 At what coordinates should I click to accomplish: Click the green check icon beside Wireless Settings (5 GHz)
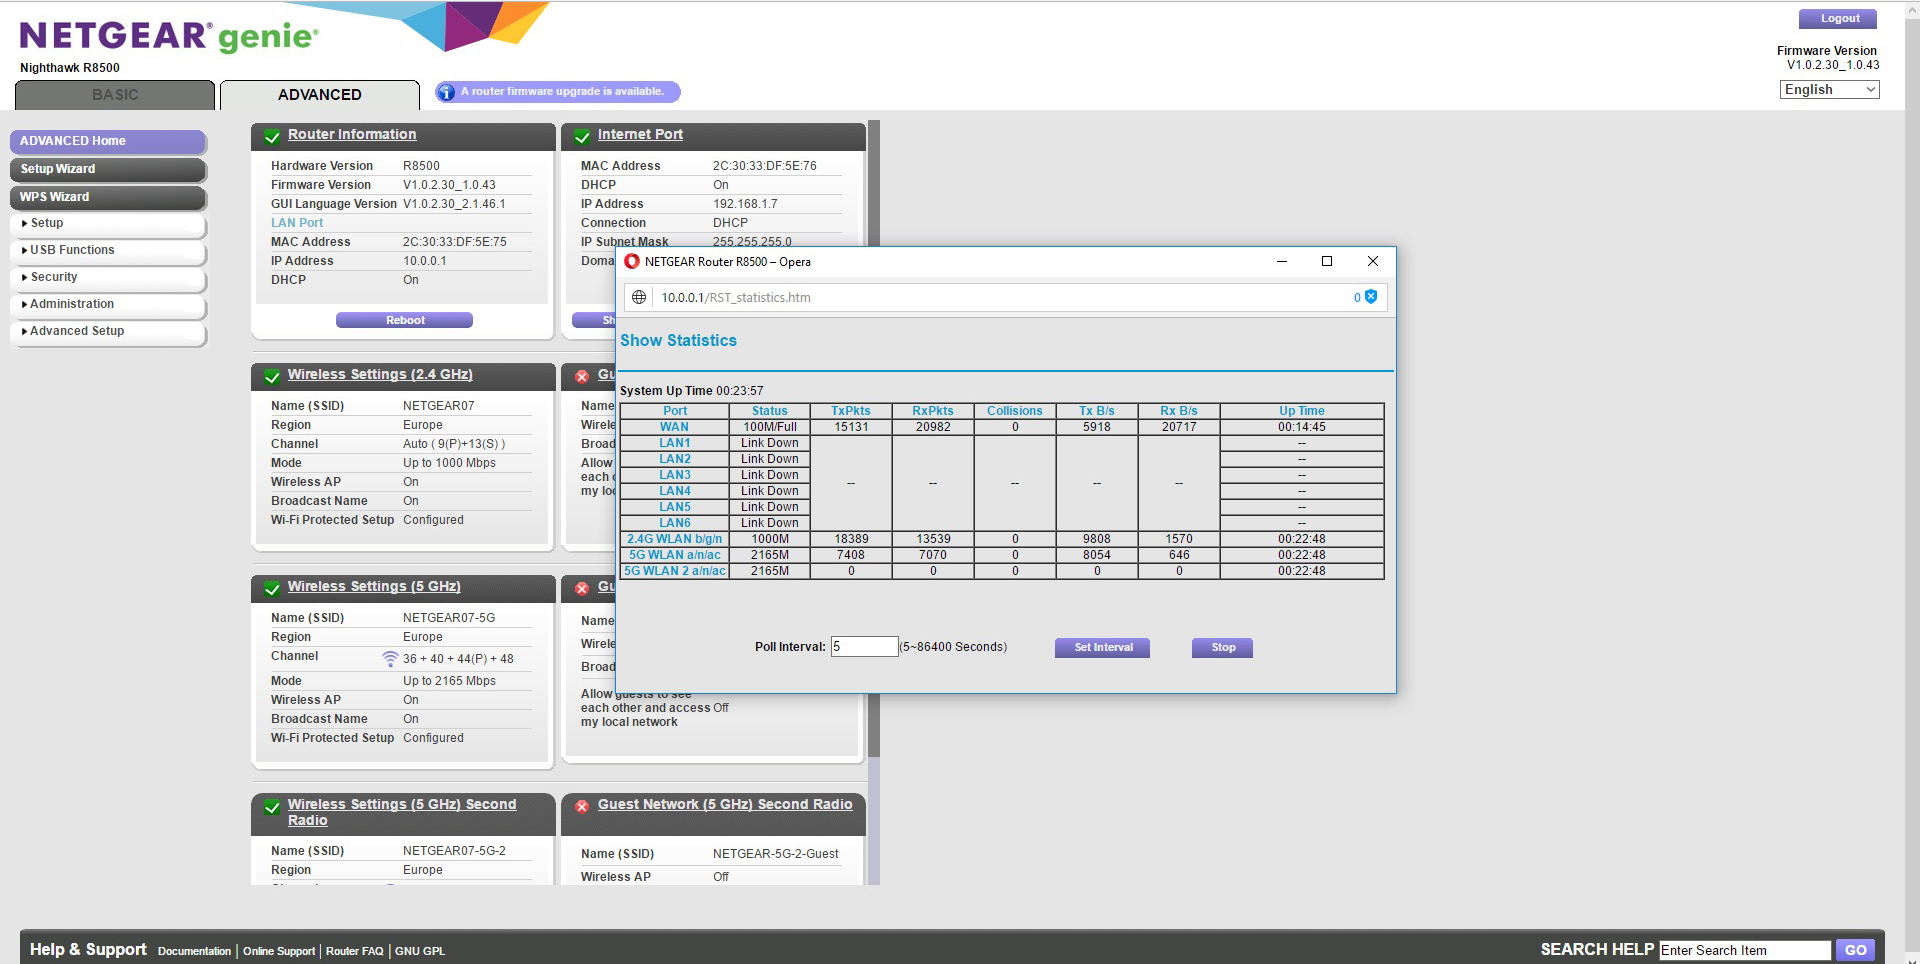[271, 588]
